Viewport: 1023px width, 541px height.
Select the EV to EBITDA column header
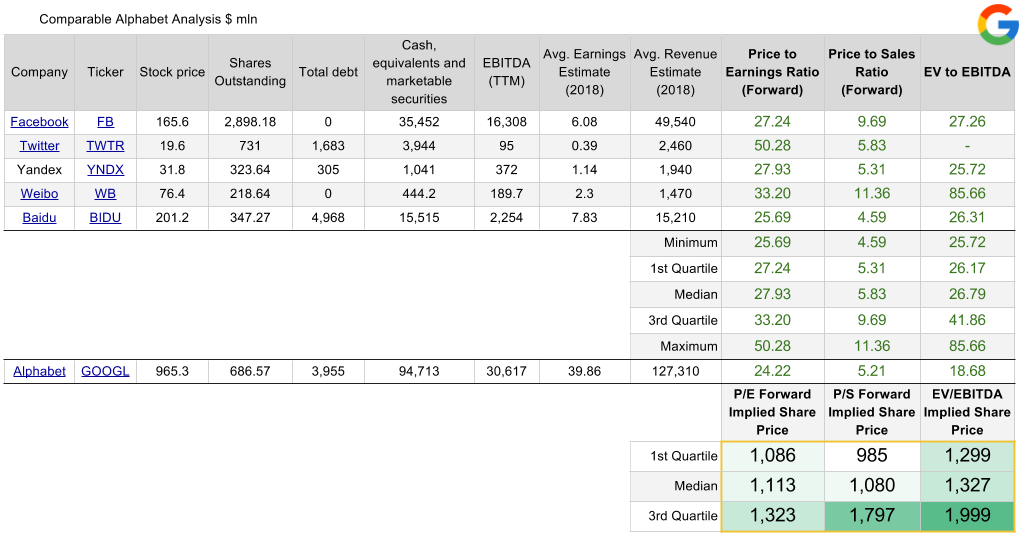[967, 72]
